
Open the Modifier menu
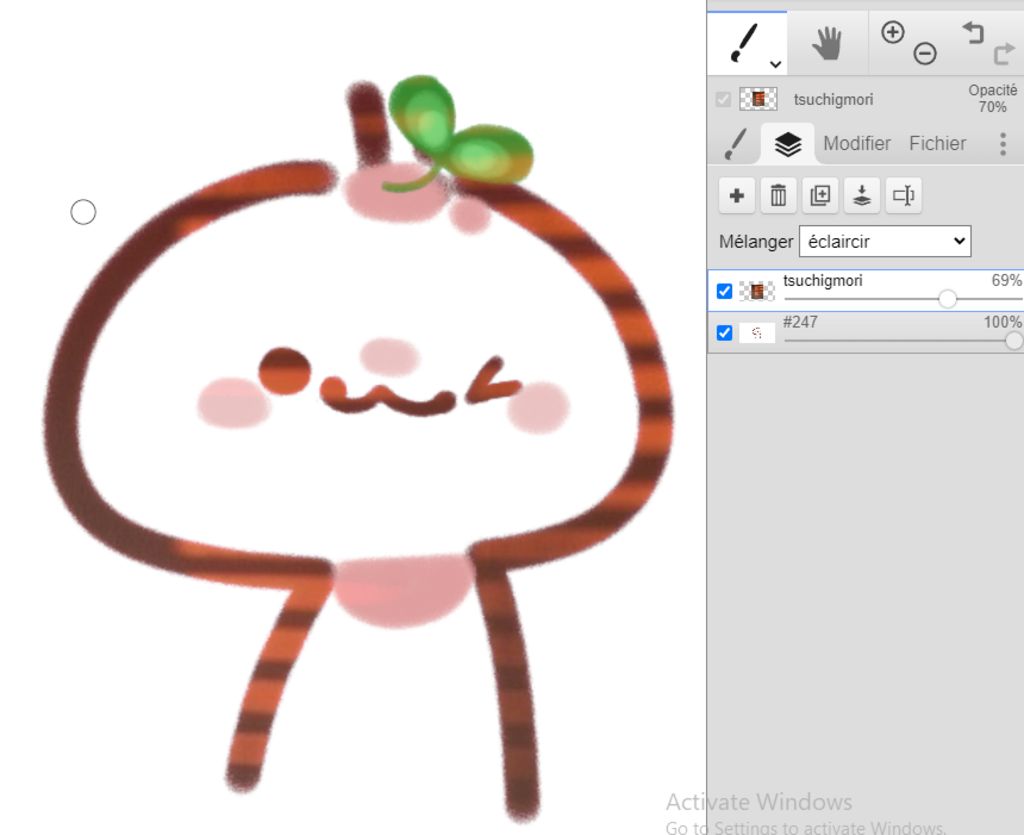857,143
